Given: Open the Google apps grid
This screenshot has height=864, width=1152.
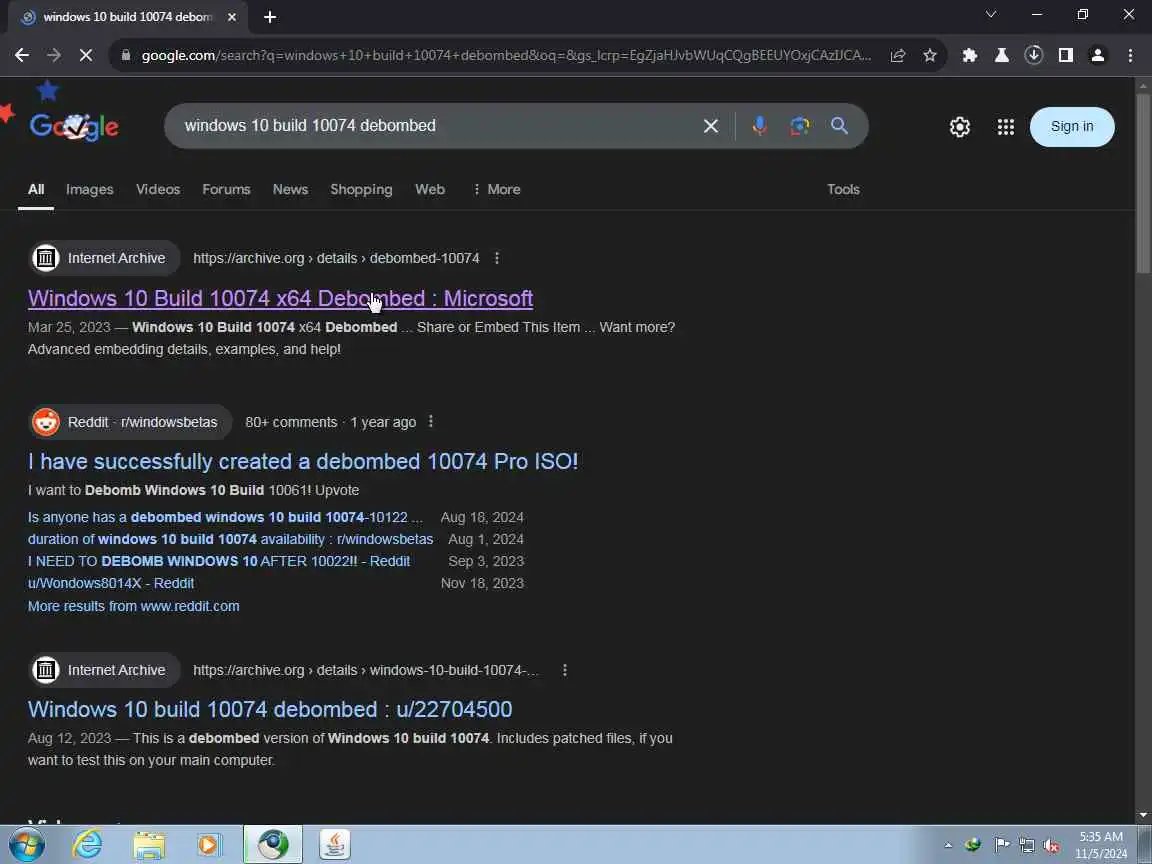Looking at the screenshot, I should [x=1006, y=127].
